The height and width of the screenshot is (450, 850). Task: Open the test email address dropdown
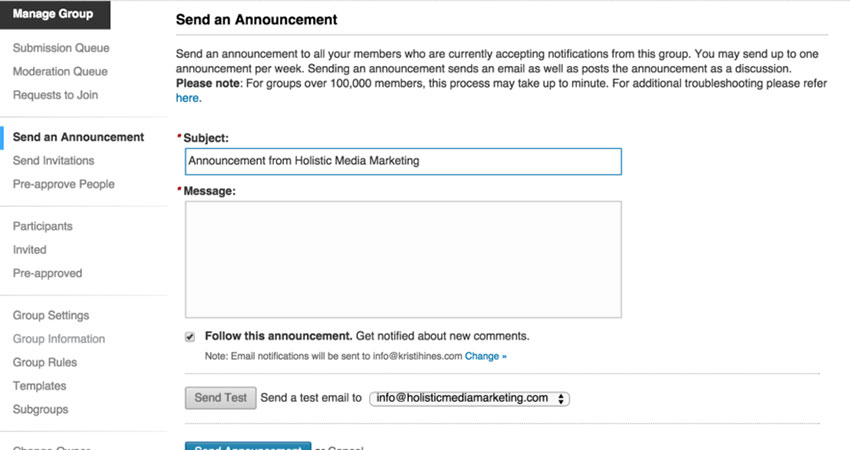point(469,398)
